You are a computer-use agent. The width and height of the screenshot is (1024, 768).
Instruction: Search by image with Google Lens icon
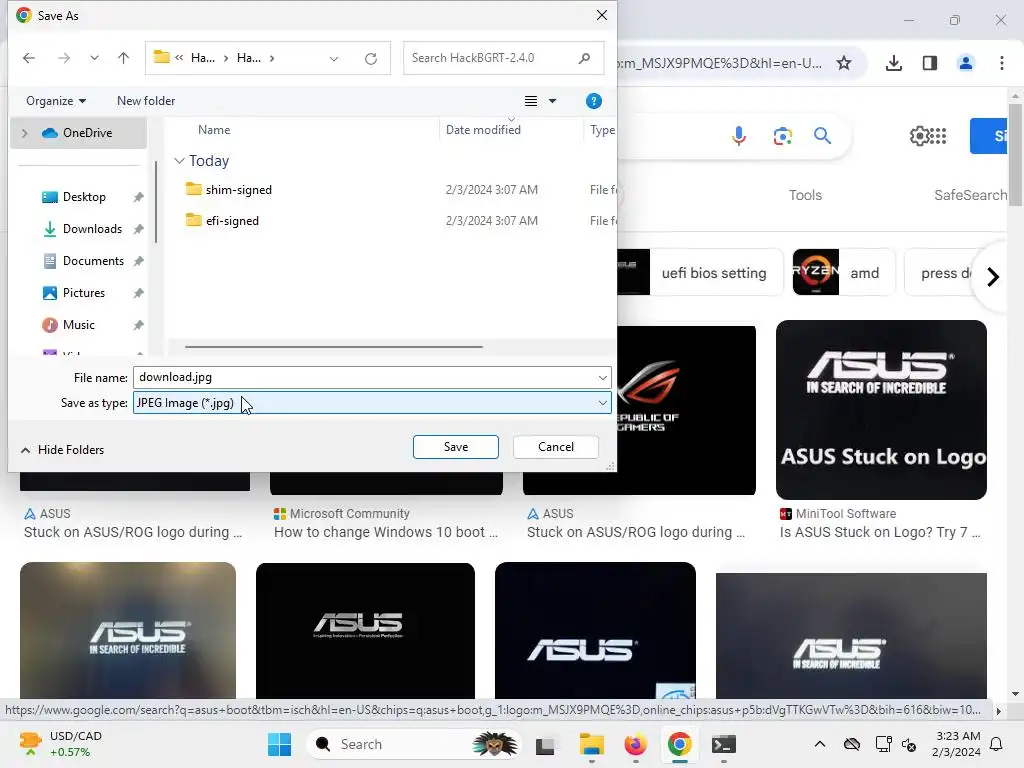pos(782,136)
